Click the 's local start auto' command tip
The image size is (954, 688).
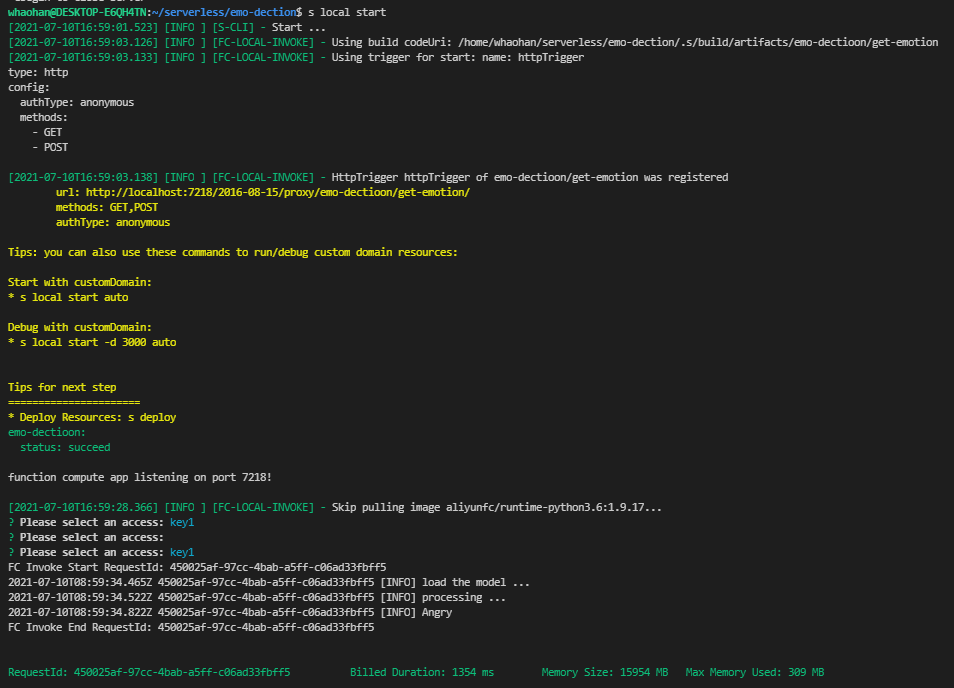point(74,297)
